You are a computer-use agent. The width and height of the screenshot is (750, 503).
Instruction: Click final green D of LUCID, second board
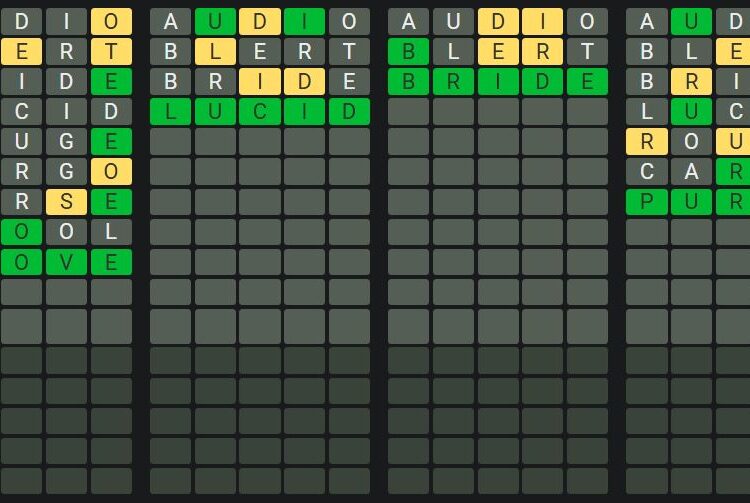(x=349, y=111)
